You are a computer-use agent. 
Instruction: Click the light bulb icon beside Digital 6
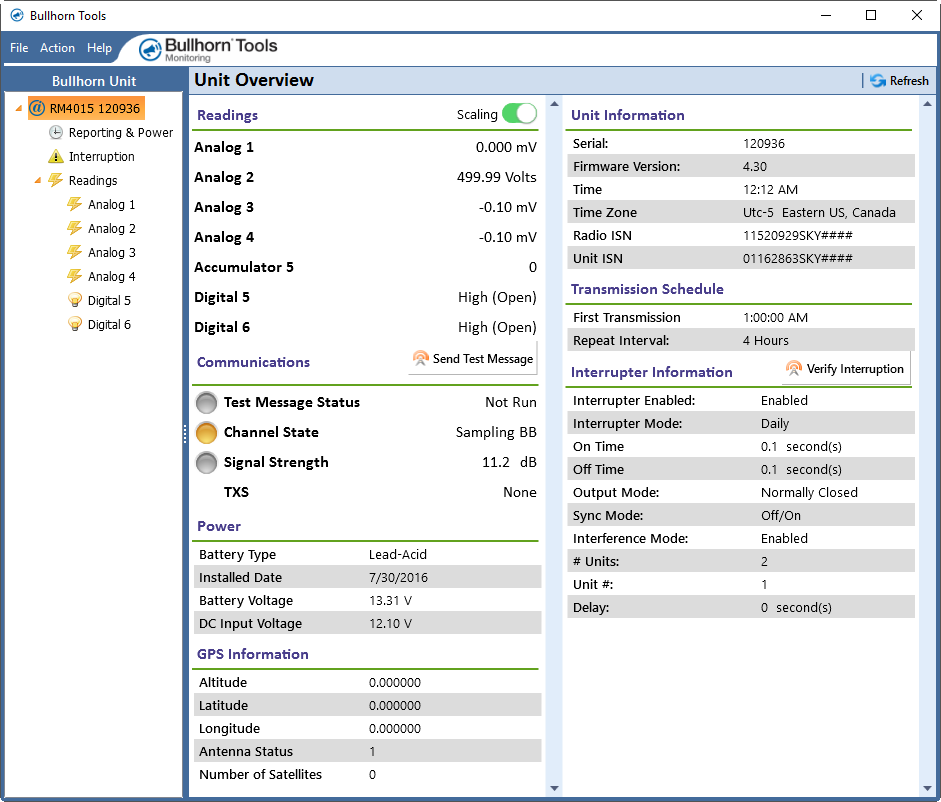[74, 324]
